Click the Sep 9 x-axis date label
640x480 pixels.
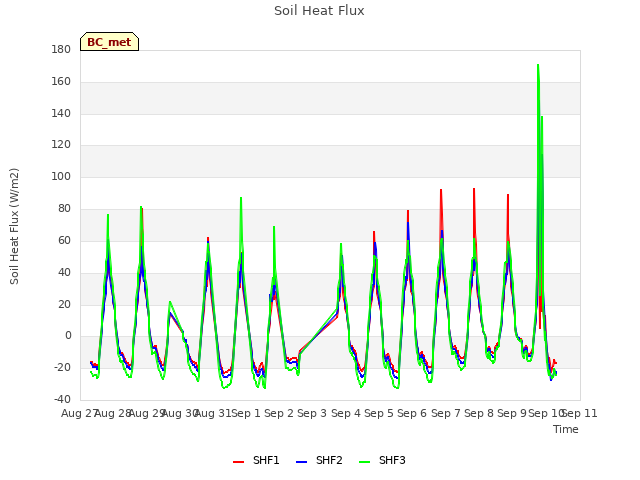[512, 413]
